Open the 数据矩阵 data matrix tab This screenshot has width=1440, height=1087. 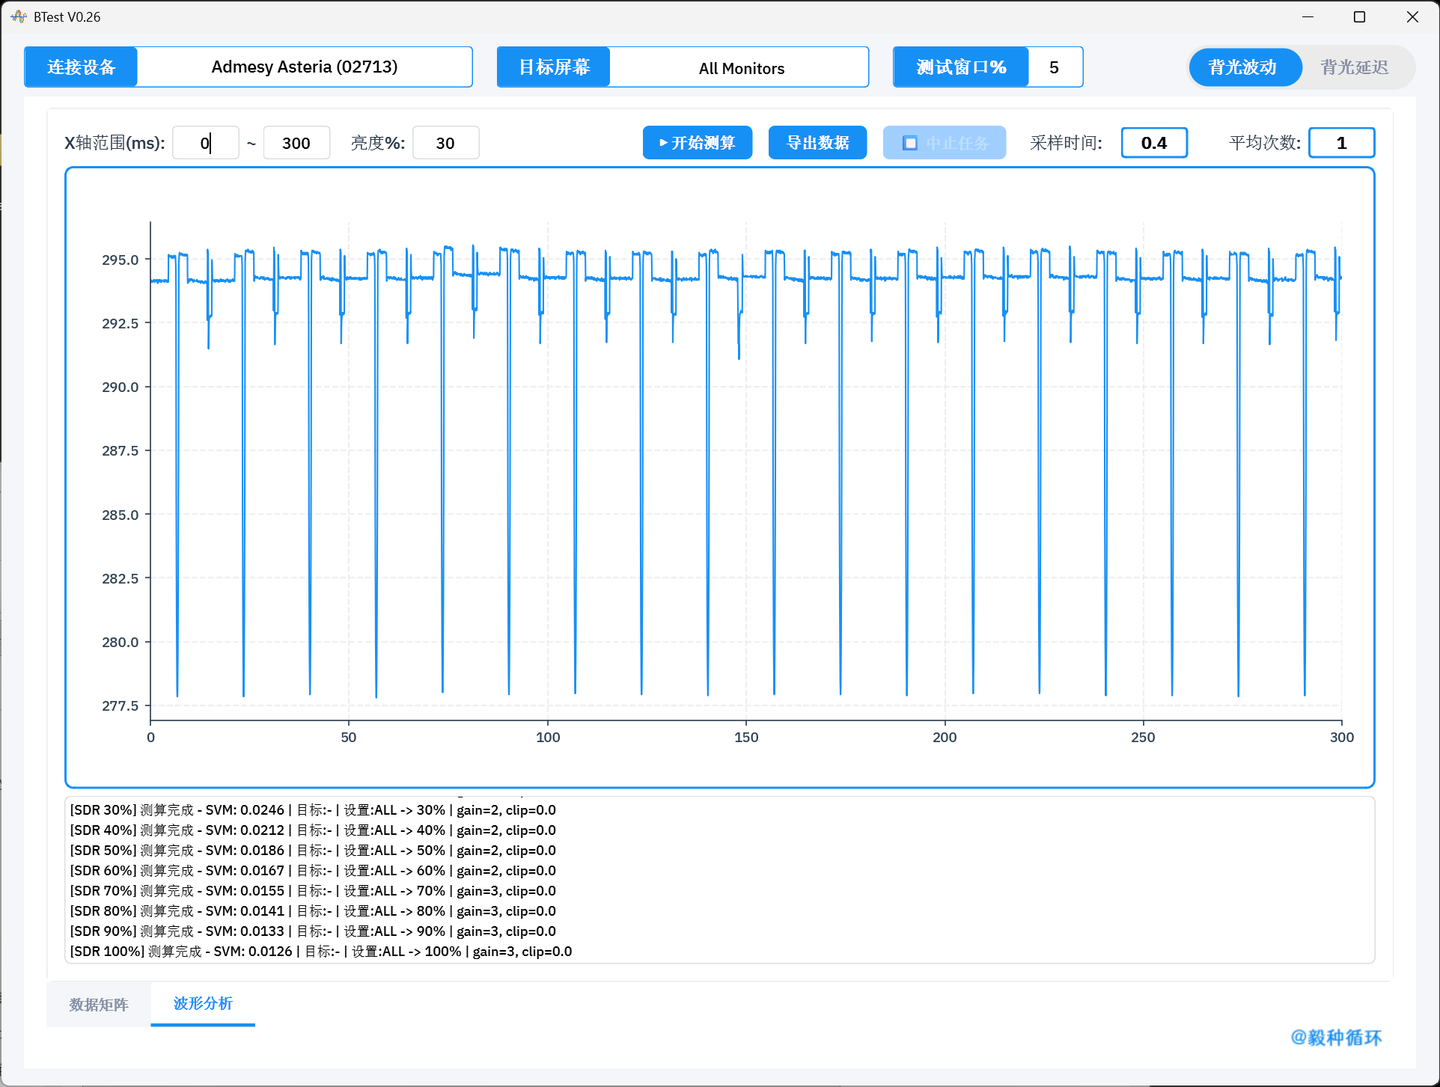[99, 1004]
